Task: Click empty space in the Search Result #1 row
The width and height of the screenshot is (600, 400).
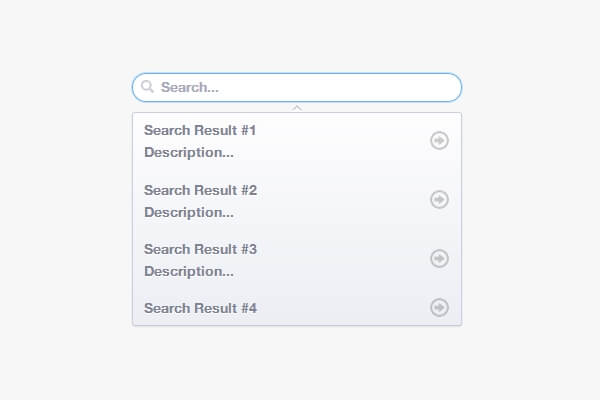Action: pos(340,141)
